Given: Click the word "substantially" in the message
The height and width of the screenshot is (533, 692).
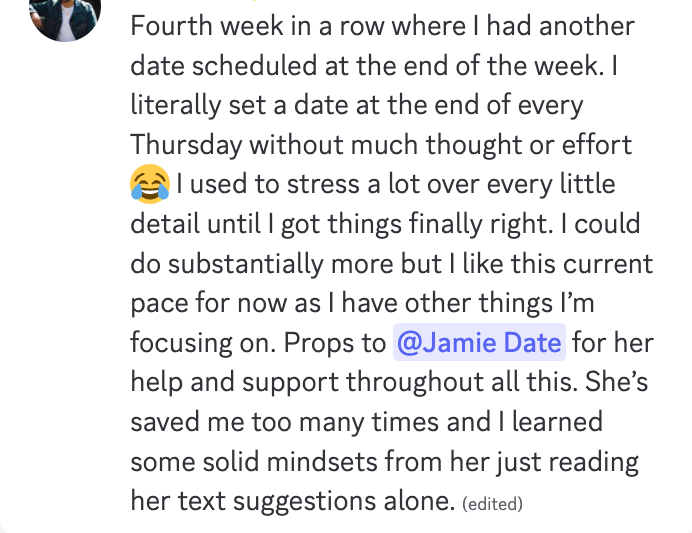Looking at the screenshot, I should point(245,264).
